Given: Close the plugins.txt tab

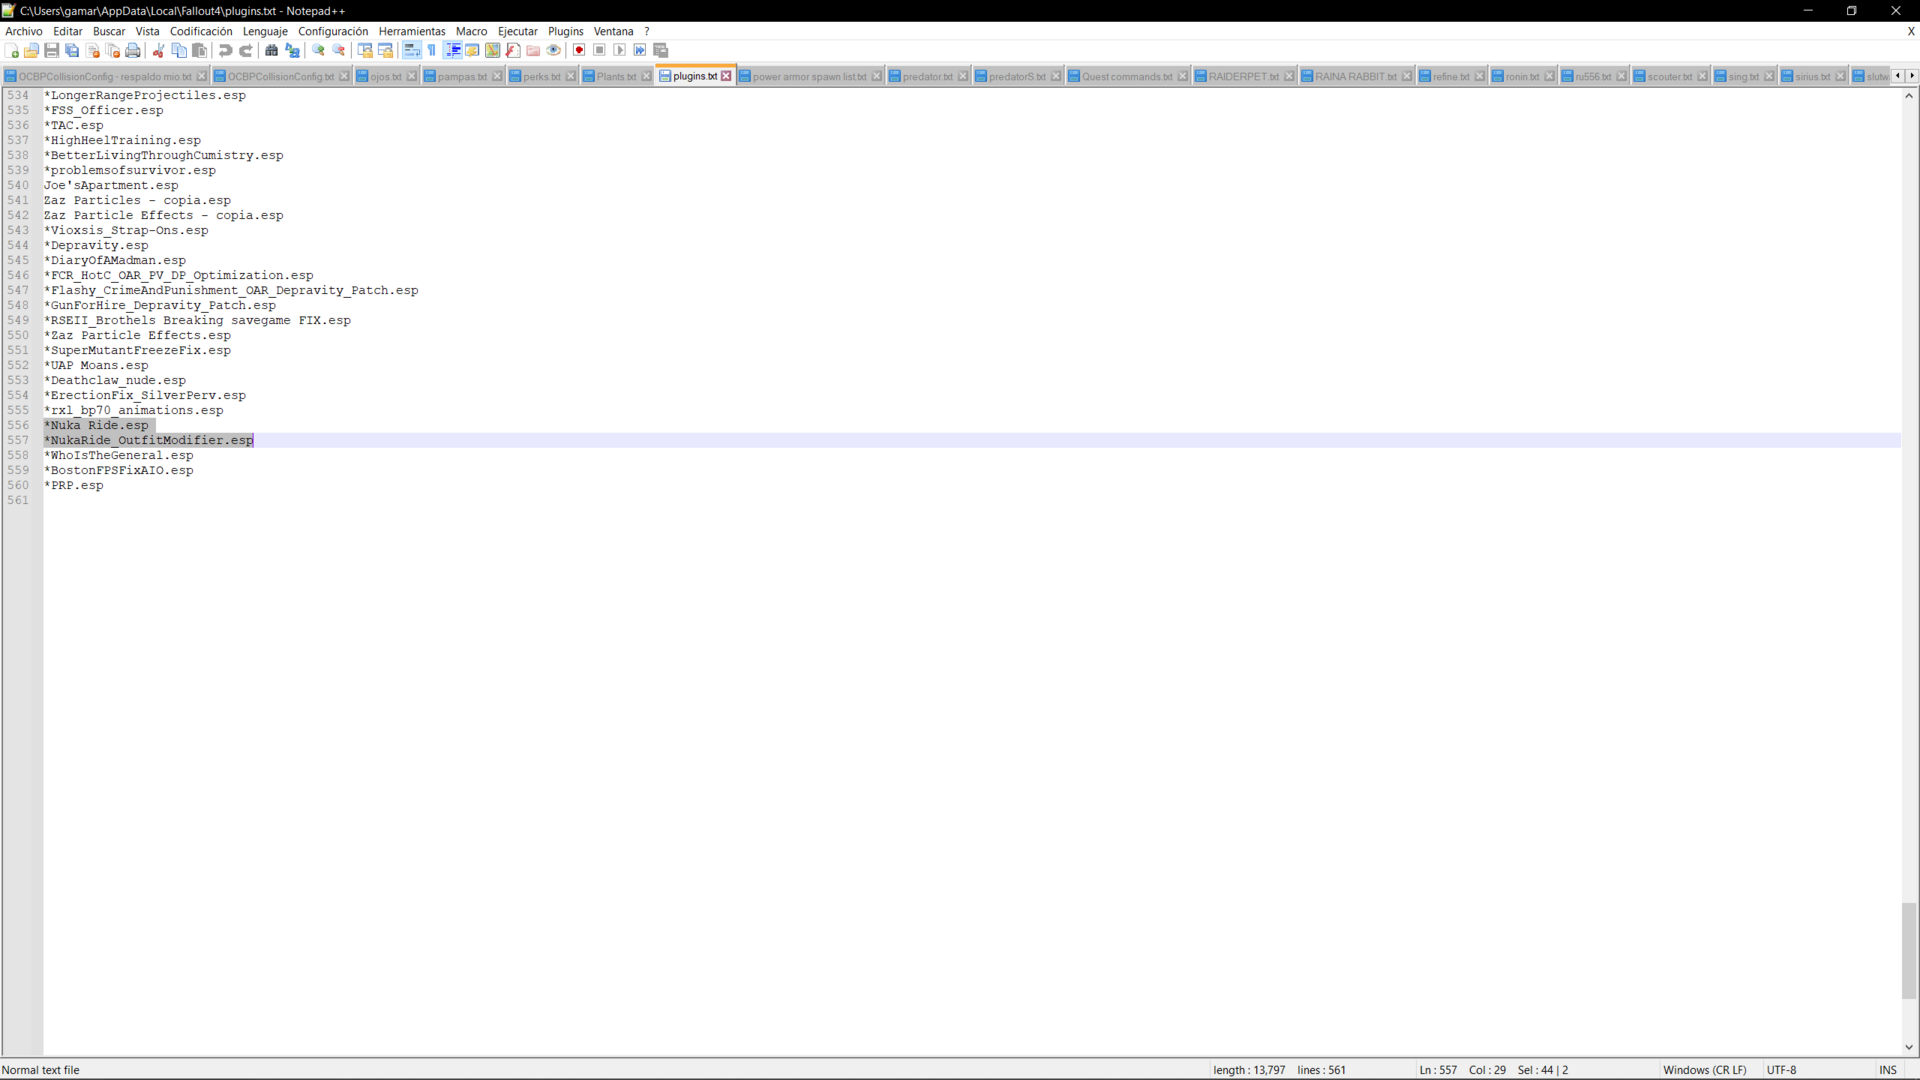Looking at the screenshot, I should [727, 76].
